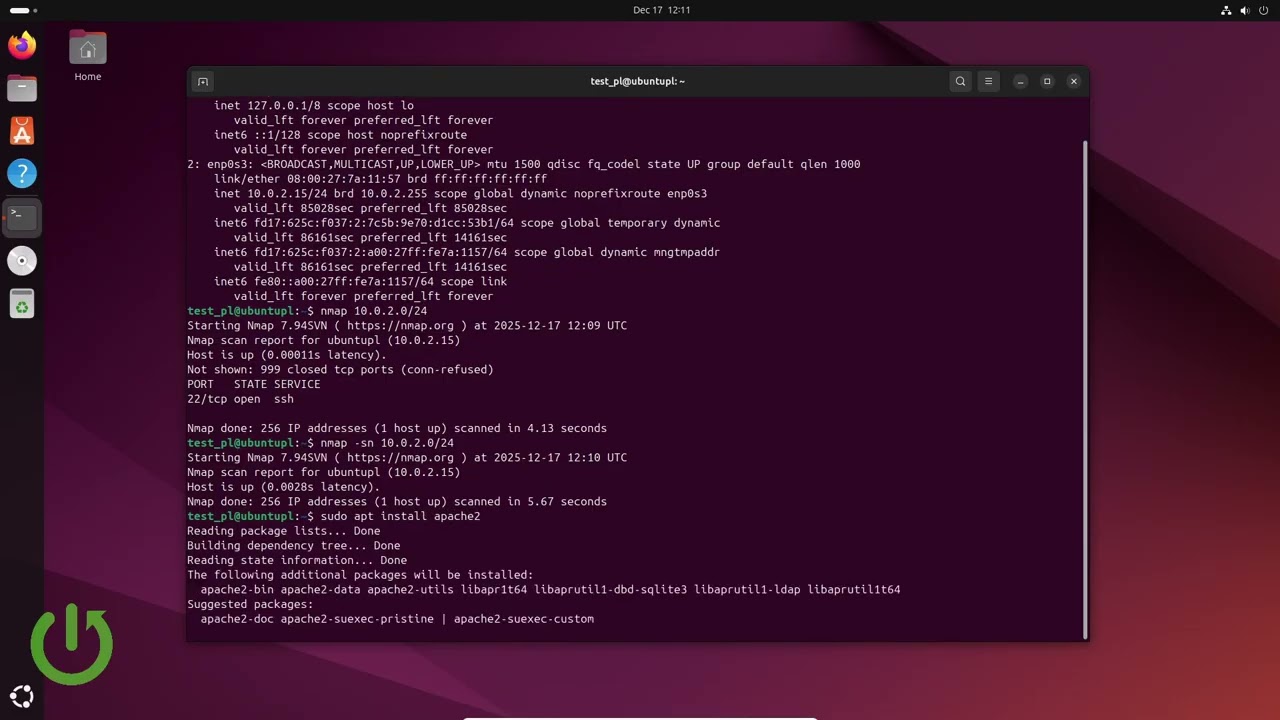Click the volume icon in top bar

click(1245, 10)
